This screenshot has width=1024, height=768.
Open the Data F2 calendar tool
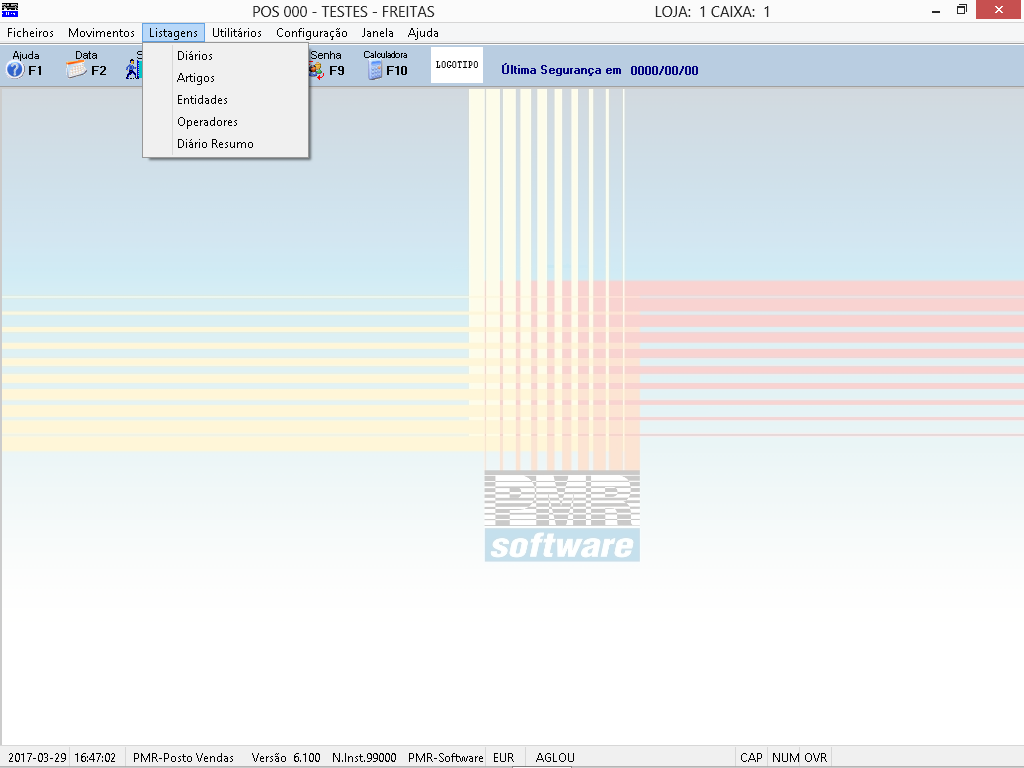point(86,65)
